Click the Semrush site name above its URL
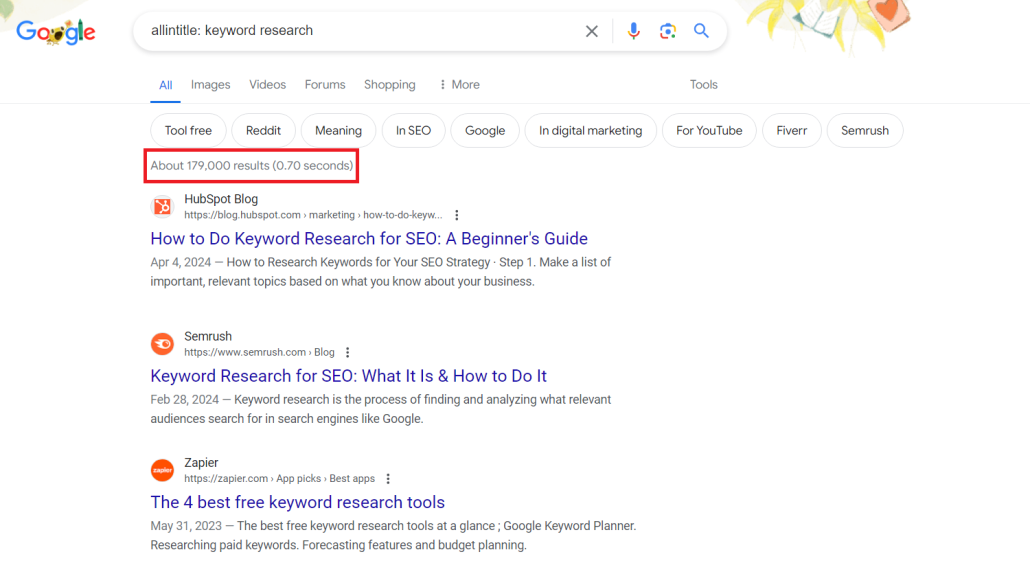This screenshot has height=574, width=1030. coord(208,336)
